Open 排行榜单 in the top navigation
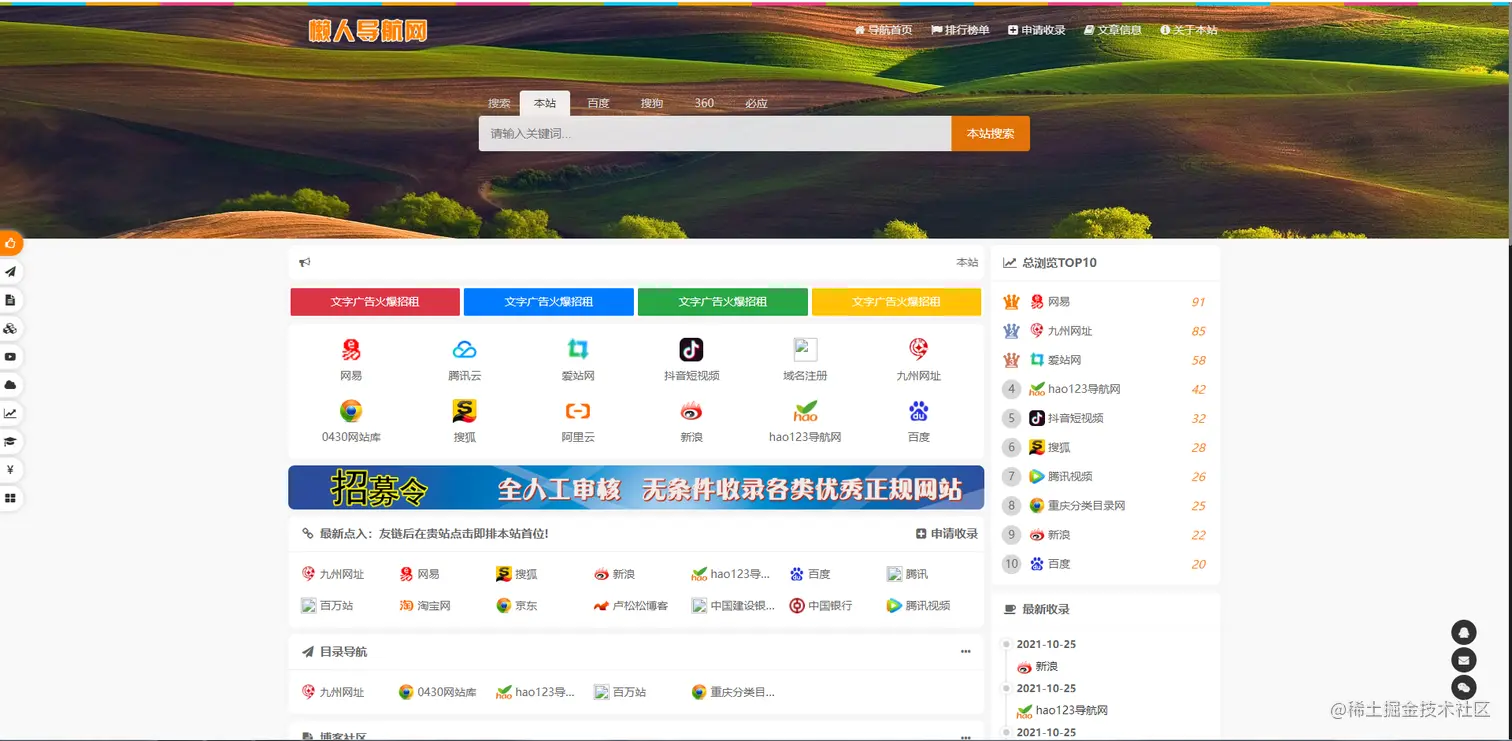The image size is (1512, 741). pos(960,30)
